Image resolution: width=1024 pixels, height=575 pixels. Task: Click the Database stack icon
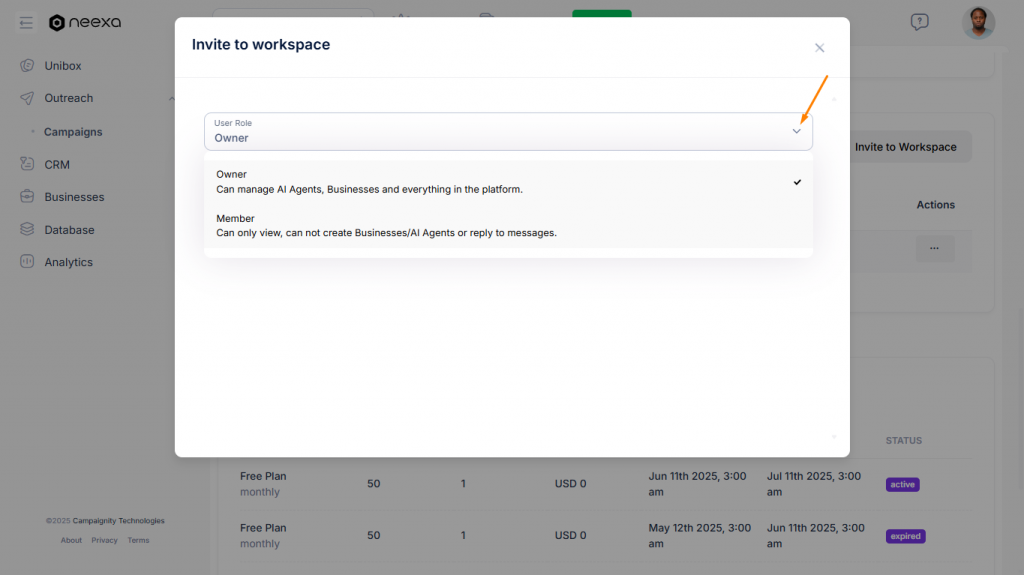click(27, 229)
